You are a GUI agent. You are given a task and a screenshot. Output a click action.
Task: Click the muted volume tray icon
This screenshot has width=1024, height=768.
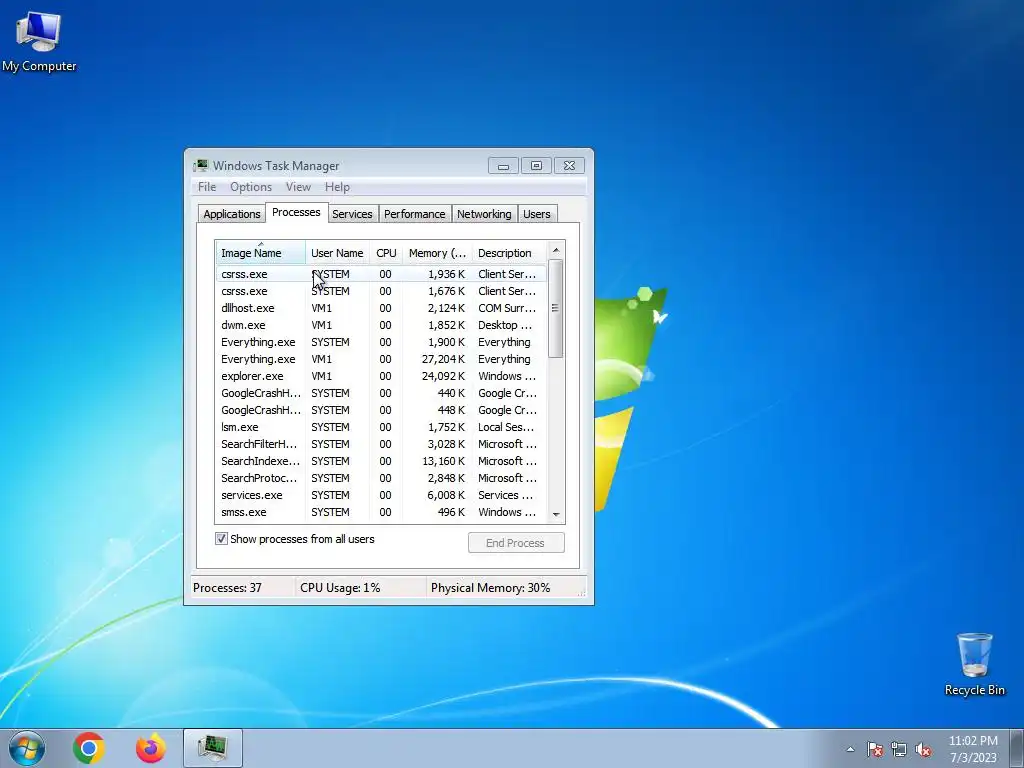click(x=923, y=749)
